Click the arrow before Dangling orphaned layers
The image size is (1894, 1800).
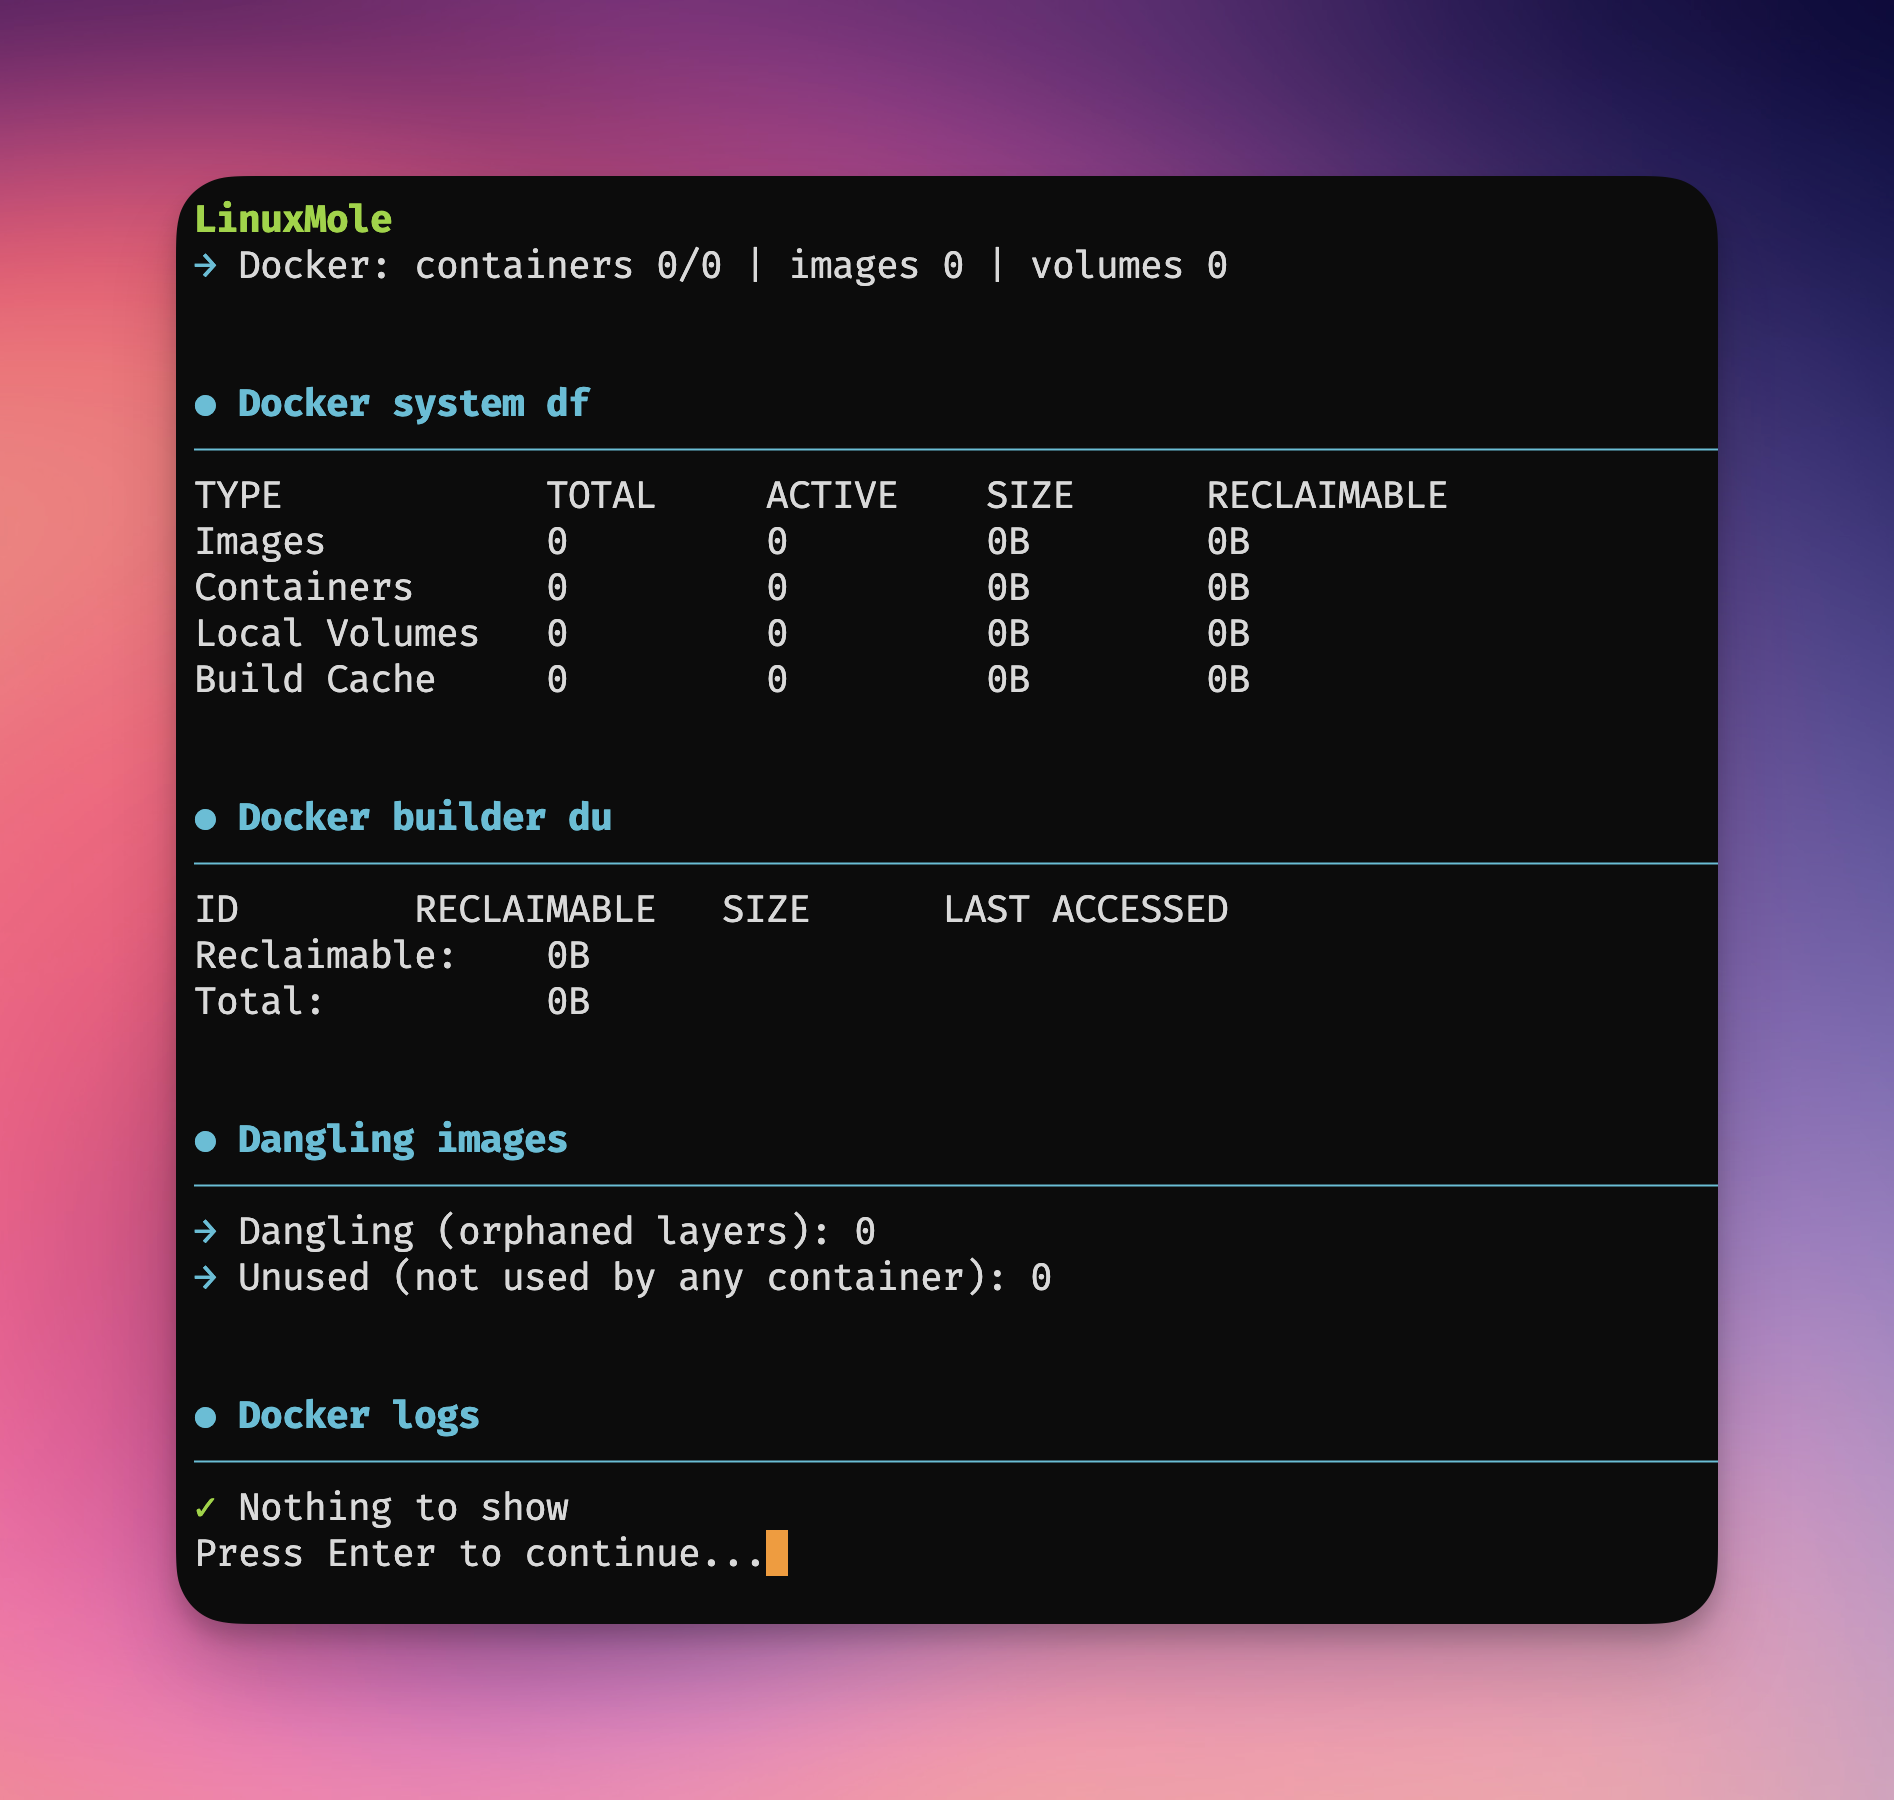(206, 1232)
